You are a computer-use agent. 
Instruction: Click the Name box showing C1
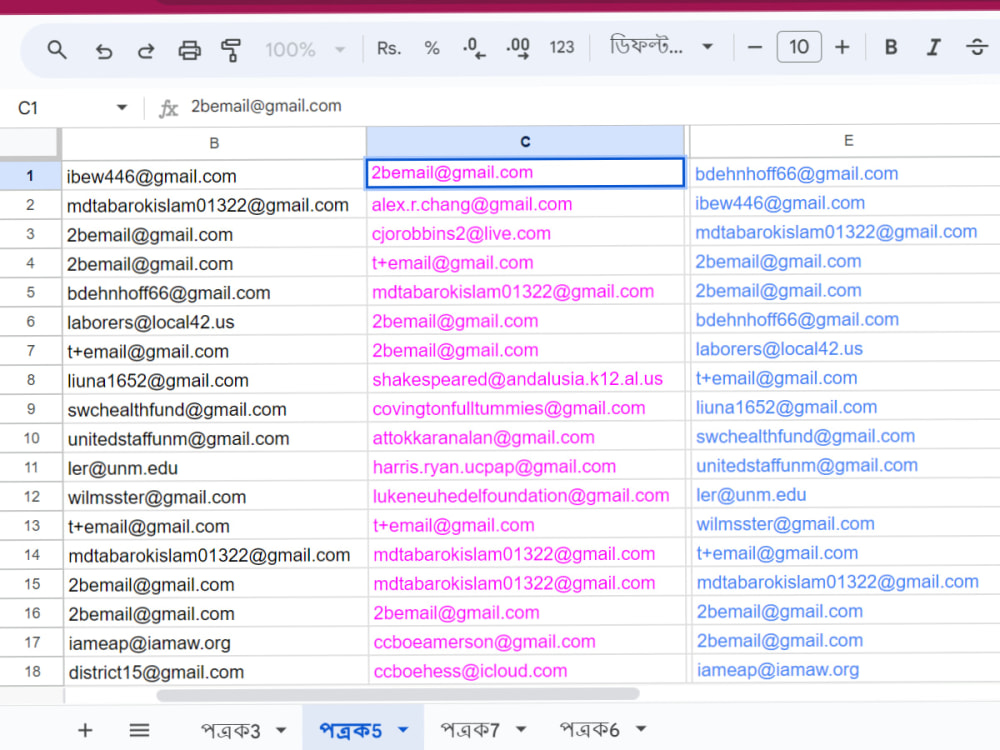point(61,108)
